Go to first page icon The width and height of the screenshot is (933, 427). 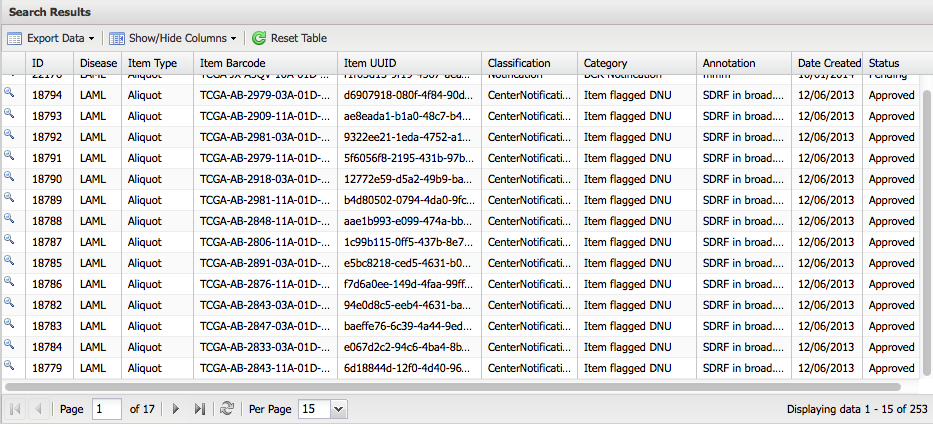point(15,409)
